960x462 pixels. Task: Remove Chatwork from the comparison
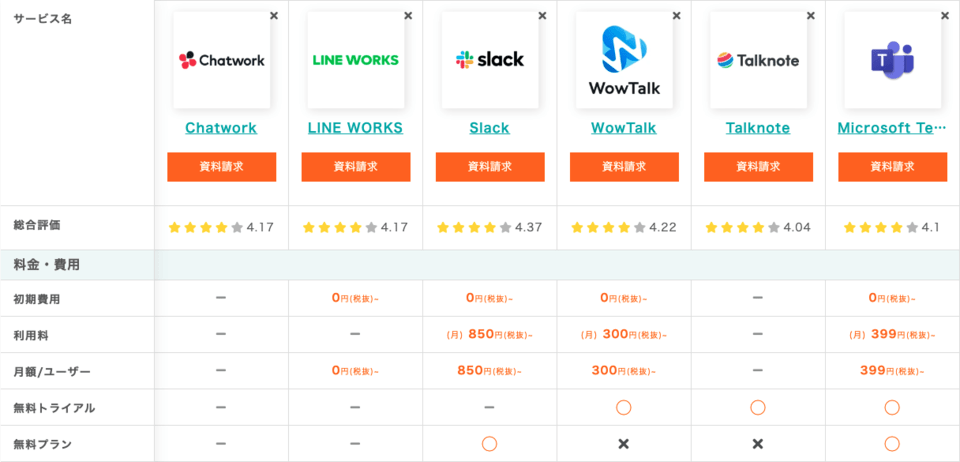click(274, 16)
